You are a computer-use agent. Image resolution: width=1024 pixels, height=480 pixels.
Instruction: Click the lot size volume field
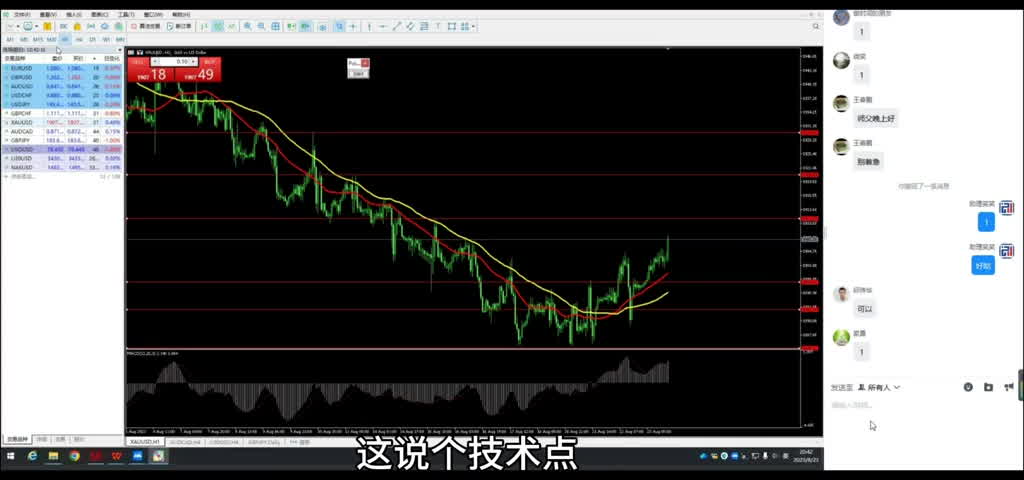click(180, 61)
